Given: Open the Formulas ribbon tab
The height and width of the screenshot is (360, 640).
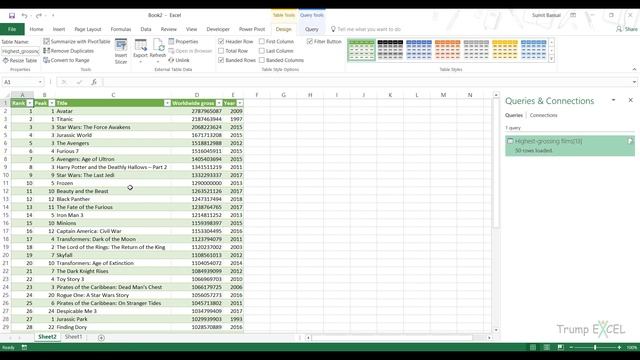Looking at the screenshot, I should [121, 29].
